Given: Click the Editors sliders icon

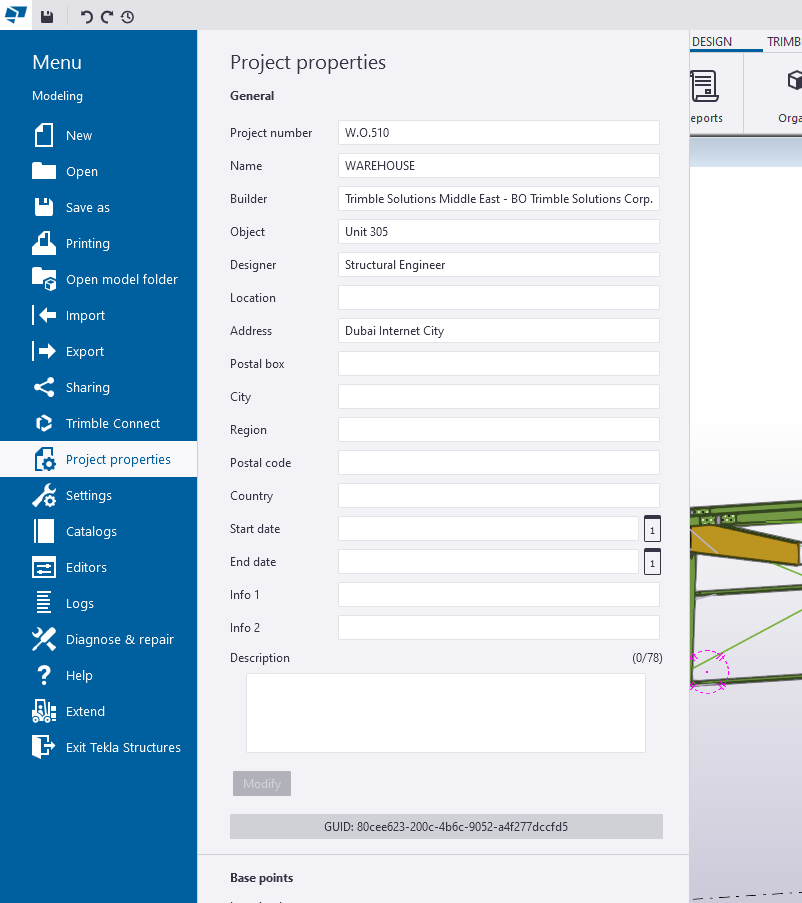Looking at the screenshot, I should pos(44,567).
